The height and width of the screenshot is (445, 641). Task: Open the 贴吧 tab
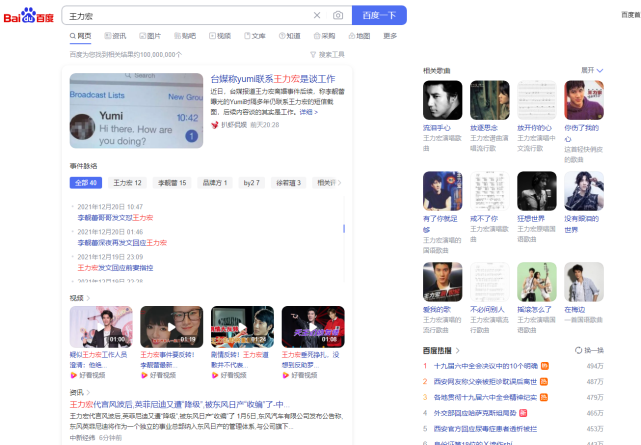point(185,36)
